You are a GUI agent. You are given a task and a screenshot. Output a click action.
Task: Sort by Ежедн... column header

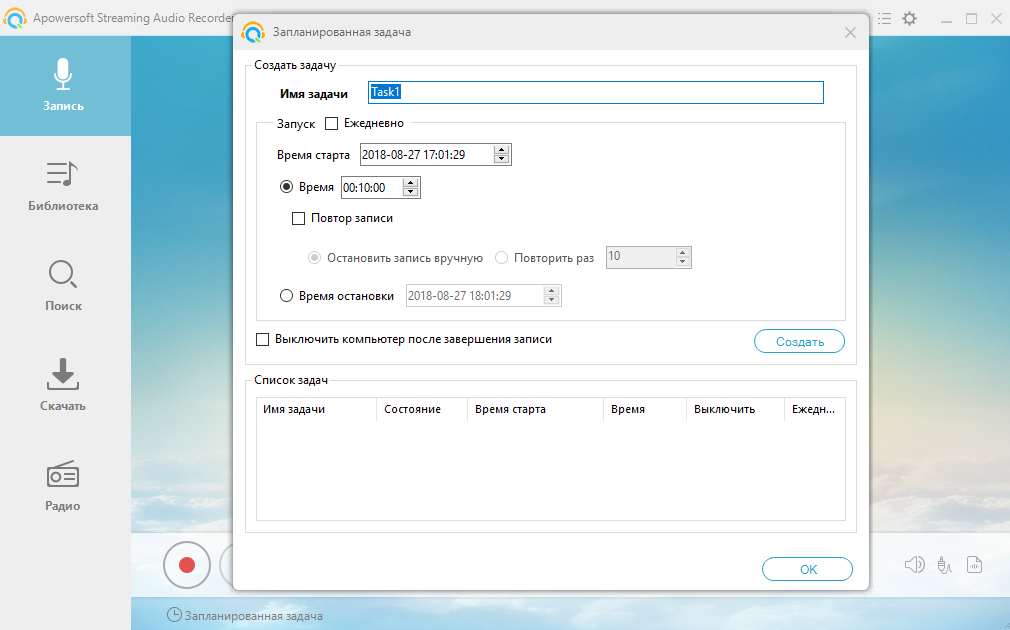tap(814, 410)
